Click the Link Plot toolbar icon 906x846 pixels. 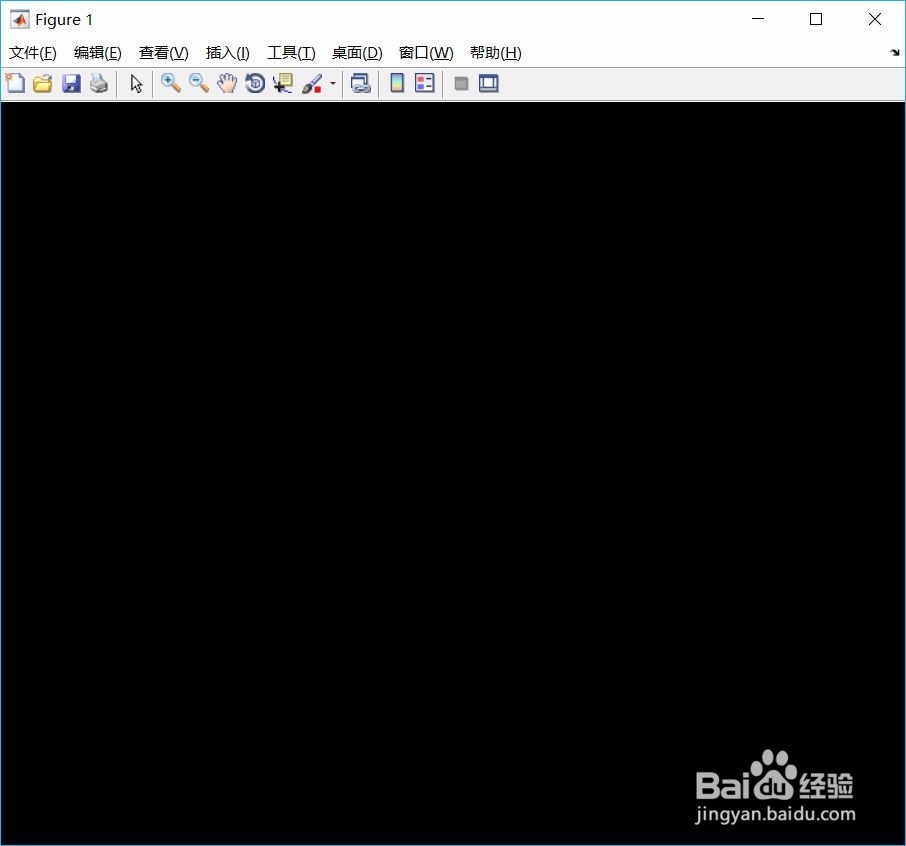[361, 83]
